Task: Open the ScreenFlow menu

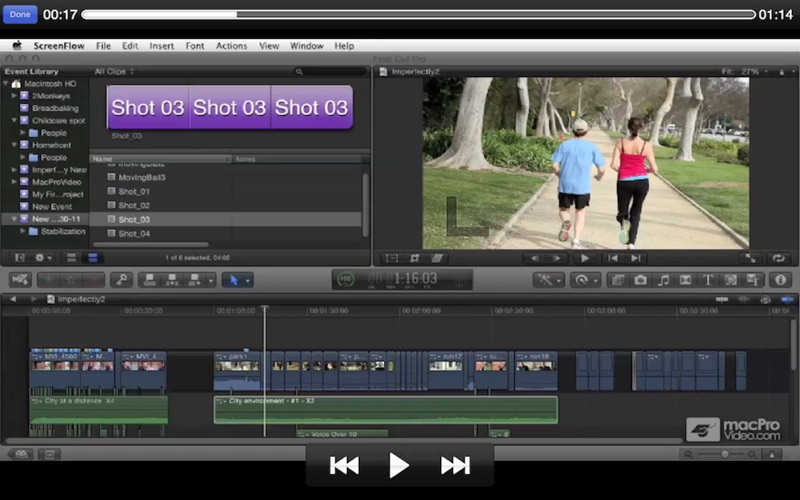Action: pos(59,45)
